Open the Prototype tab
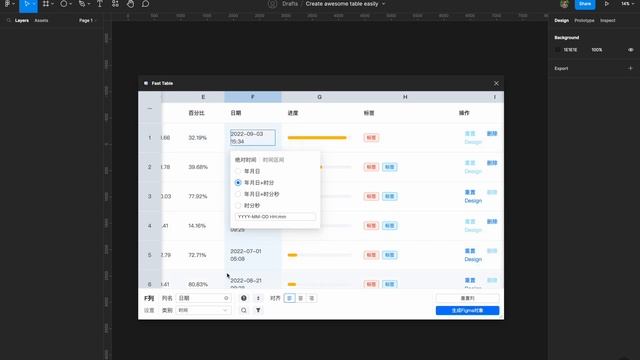Image resolution: width=640 pixels, height=360 pixels. [x=584, y=20]
